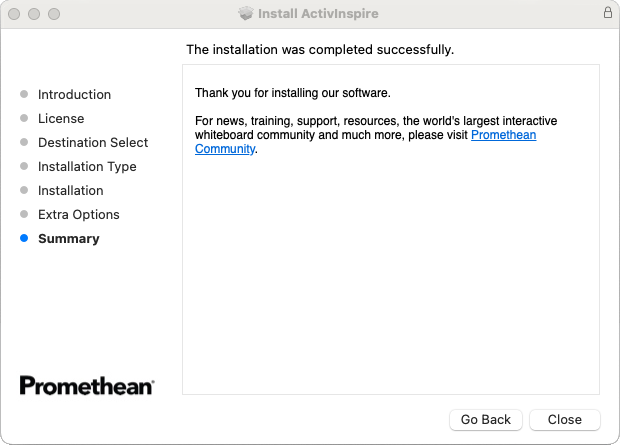
Task: Click the Close button at the bottom right
Action: (564, 419)
